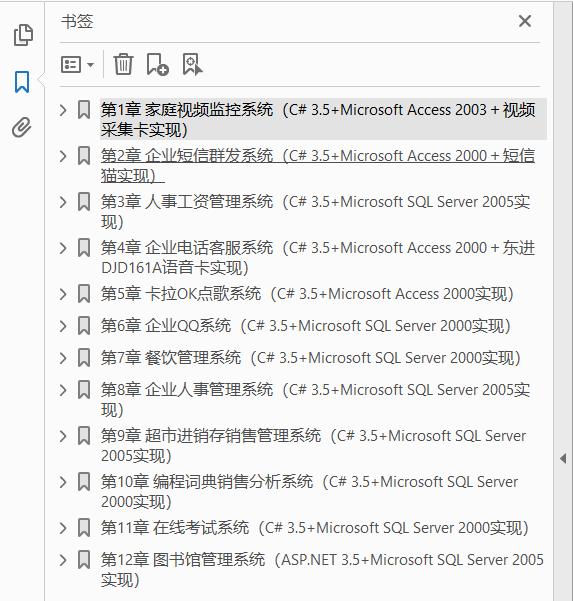Select the bookmarks panel icon in sidebar
Screen dimensions: 573x601
pos(22,82)
